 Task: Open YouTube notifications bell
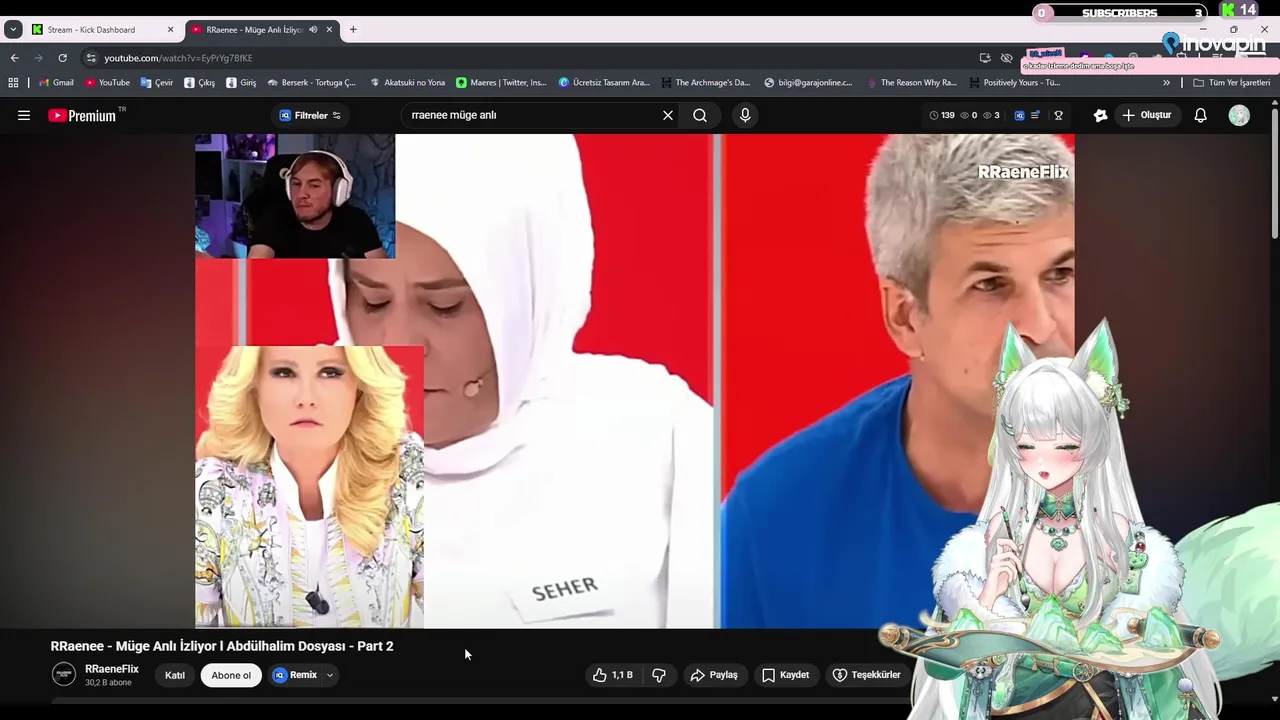[1201, 115]
